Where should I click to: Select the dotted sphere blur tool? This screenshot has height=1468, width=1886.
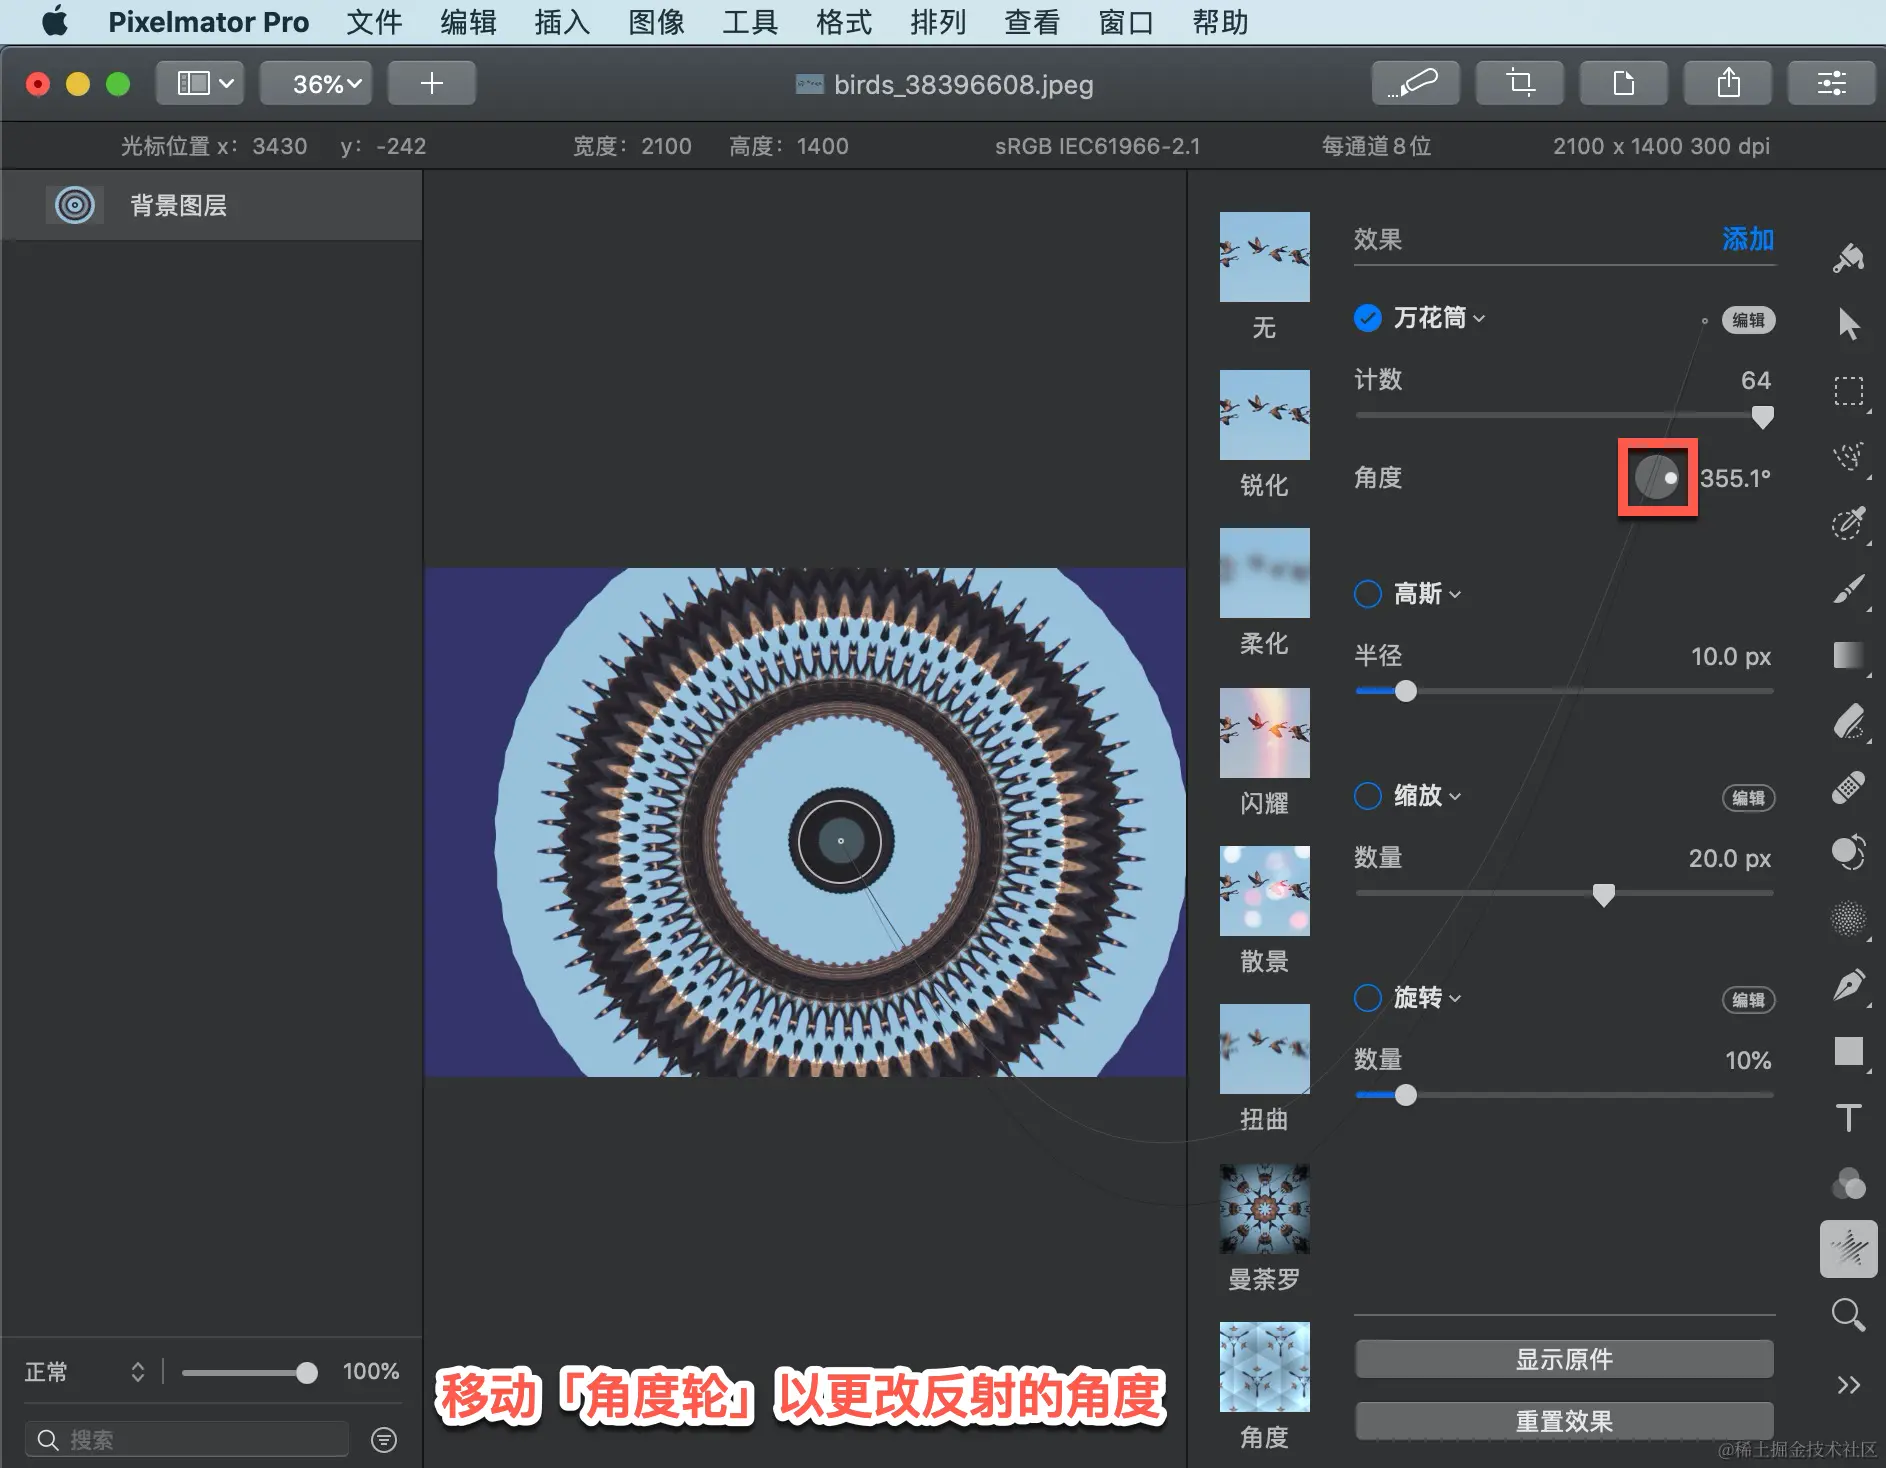[1848, 919]
